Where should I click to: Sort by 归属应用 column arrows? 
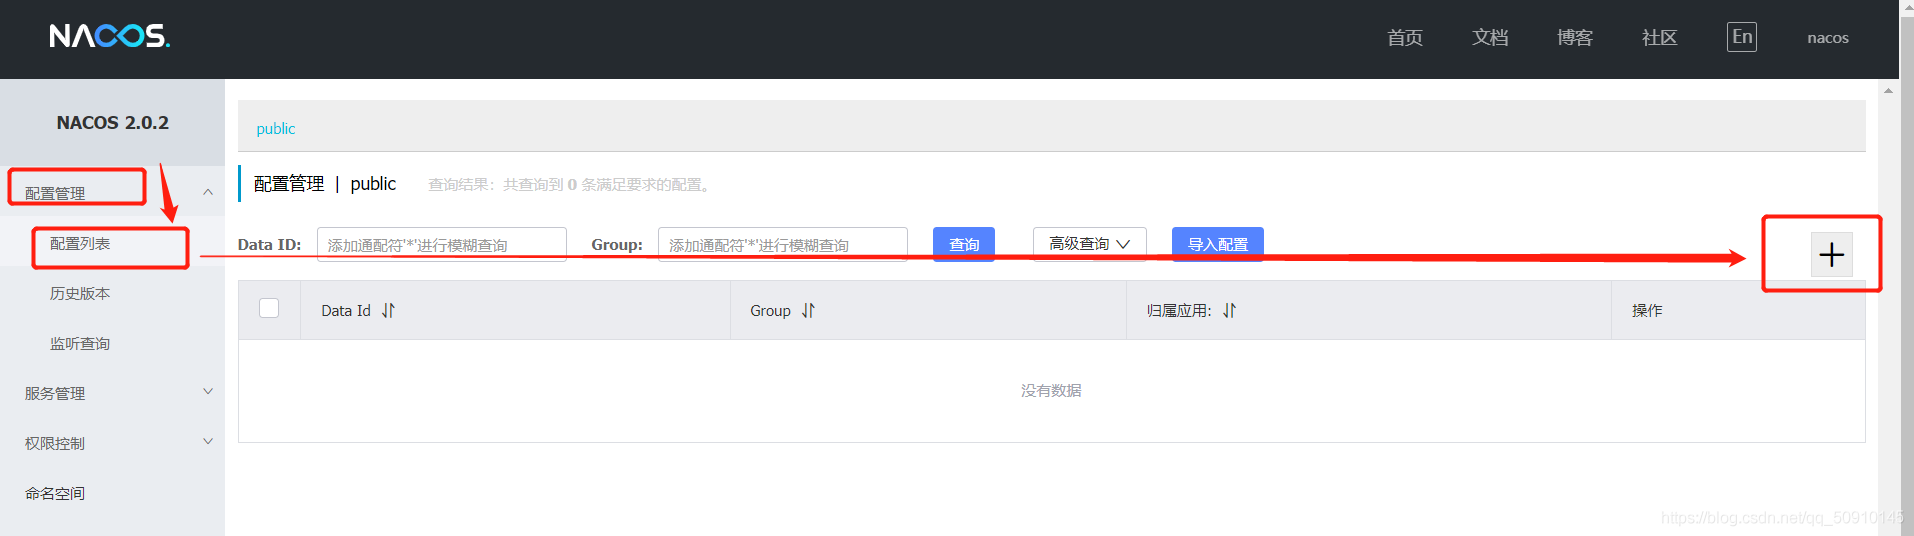1229,311
